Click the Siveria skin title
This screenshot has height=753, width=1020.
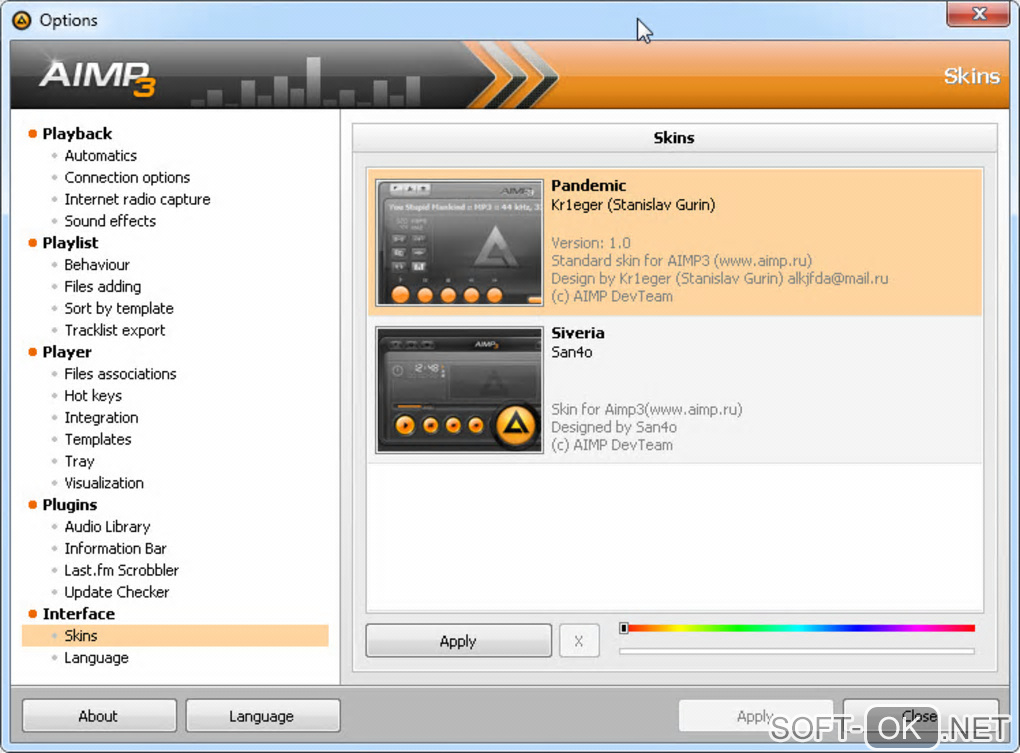coord(578,334)
